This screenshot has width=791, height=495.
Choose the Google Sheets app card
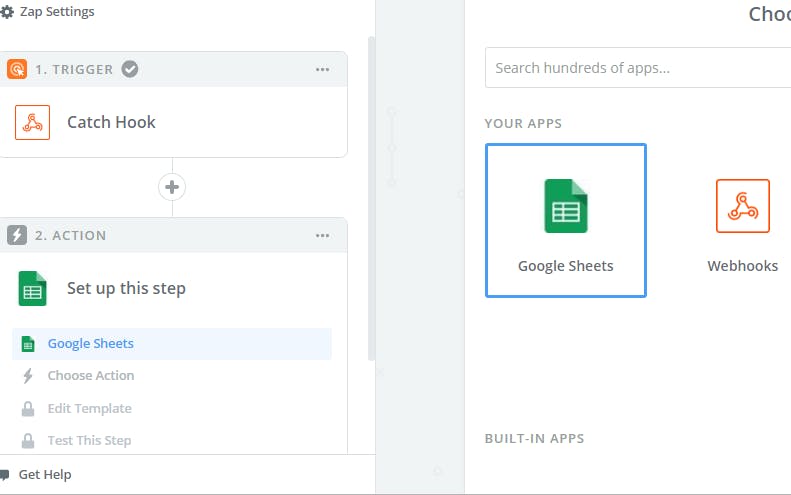pyautogui.click(x=566, y=221)
